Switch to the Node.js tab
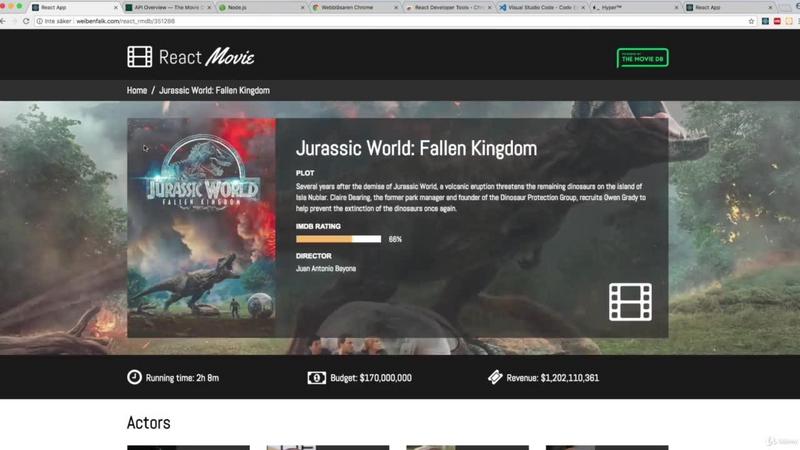 [261, 8]
